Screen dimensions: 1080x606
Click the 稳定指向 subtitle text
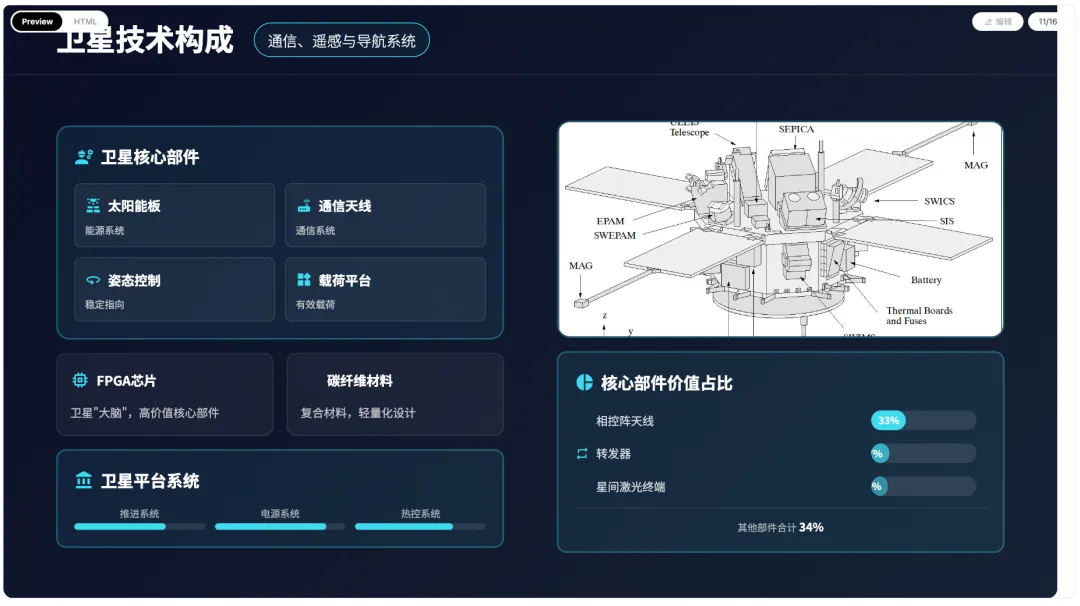105,304
